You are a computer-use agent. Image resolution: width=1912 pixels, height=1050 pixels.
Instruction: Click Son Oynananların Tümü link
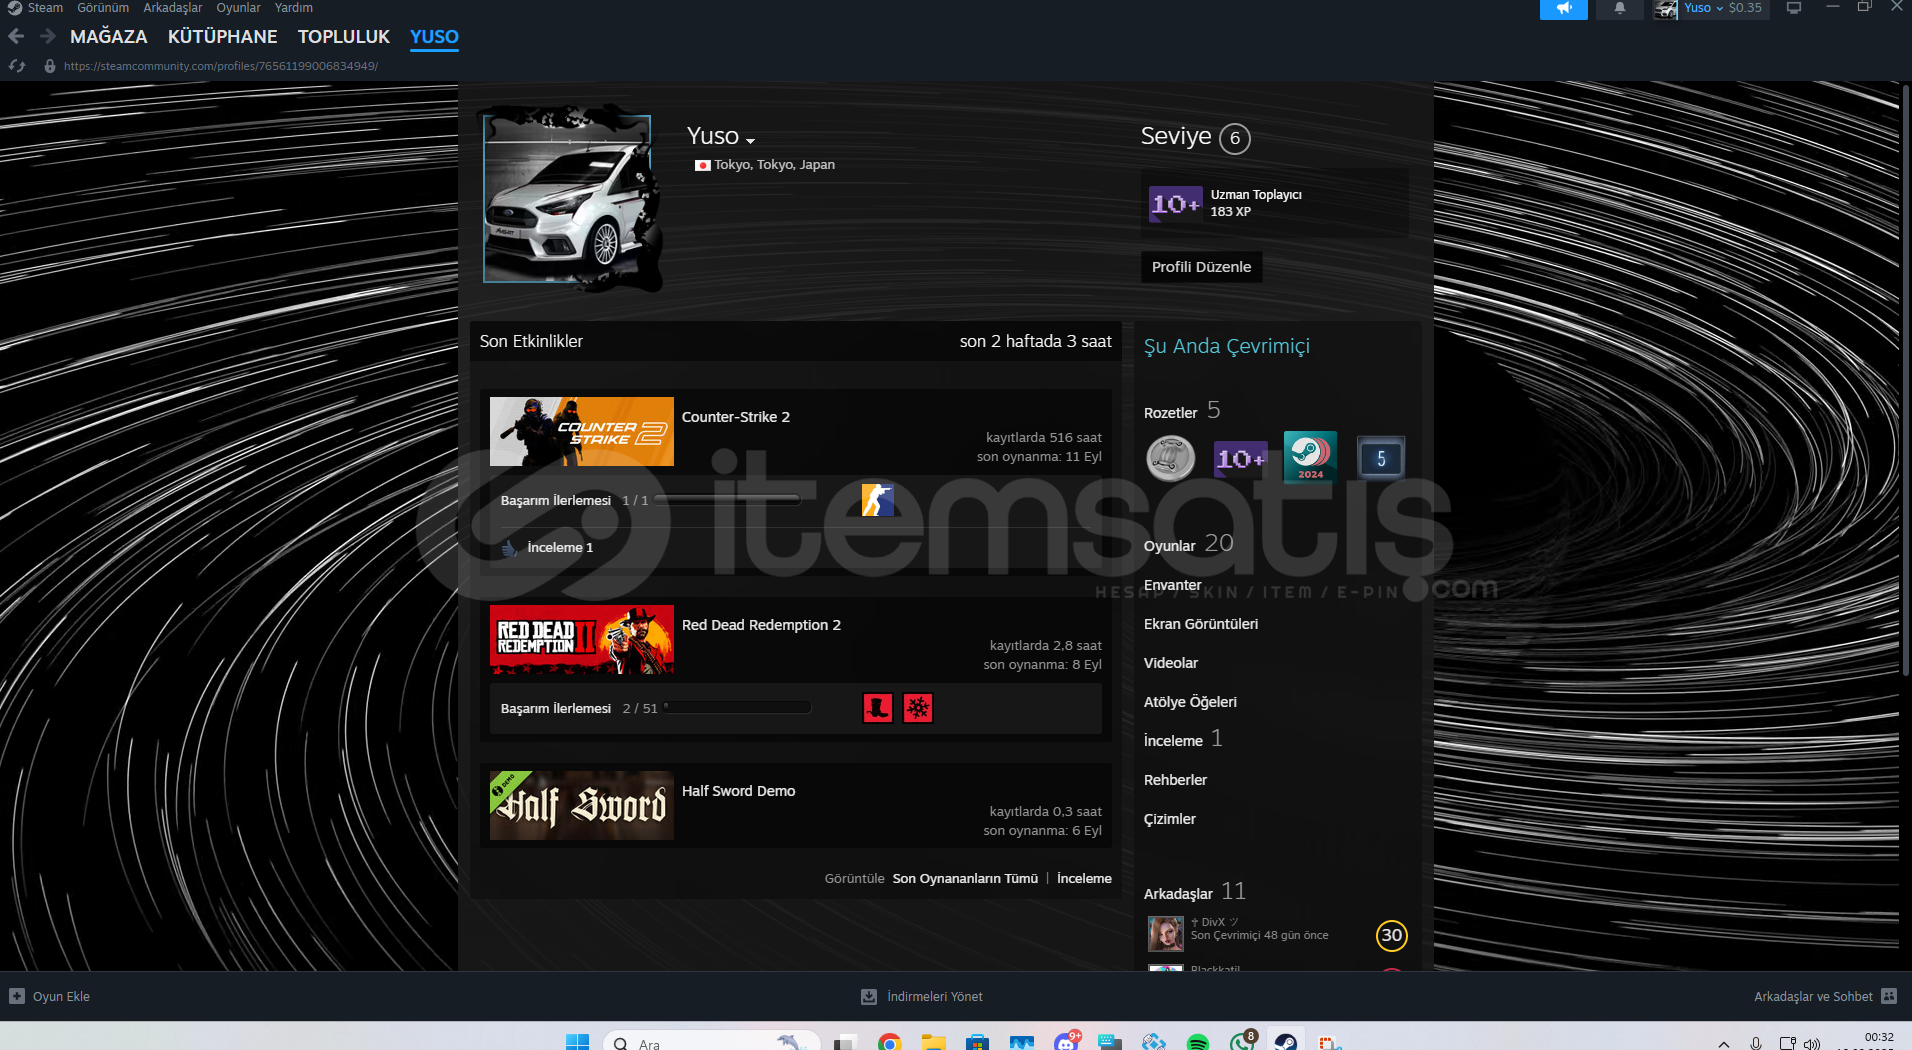click(x=965, y=879)
